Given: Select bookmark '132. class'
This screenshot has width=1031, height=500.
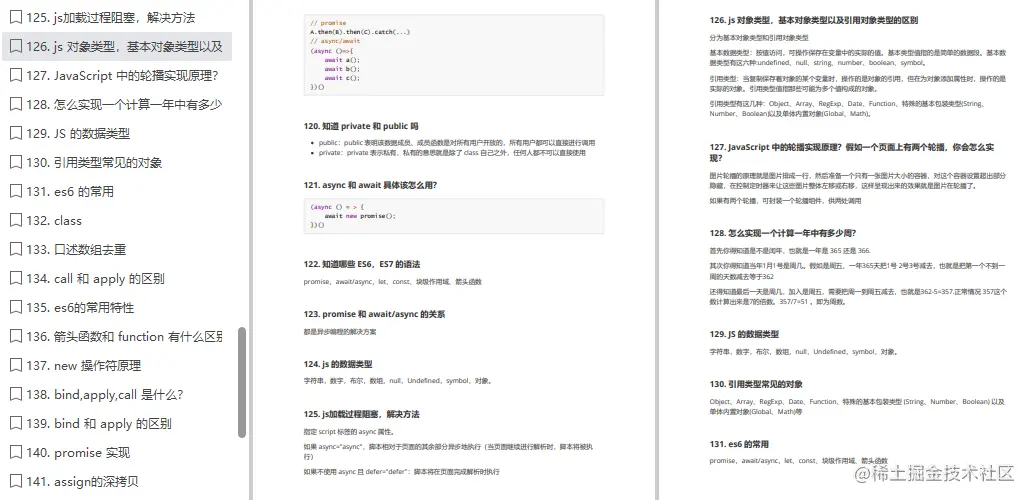Looking at the screenshot, I should [x=54, y=220].
